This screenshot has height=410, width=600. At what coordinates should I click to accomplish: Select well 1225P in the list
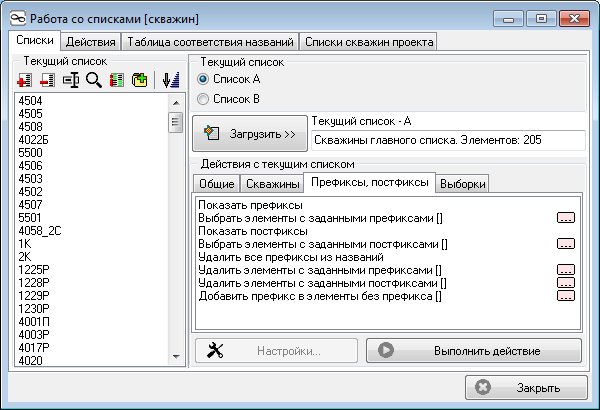pyautogui.click(x=34, y=270)
